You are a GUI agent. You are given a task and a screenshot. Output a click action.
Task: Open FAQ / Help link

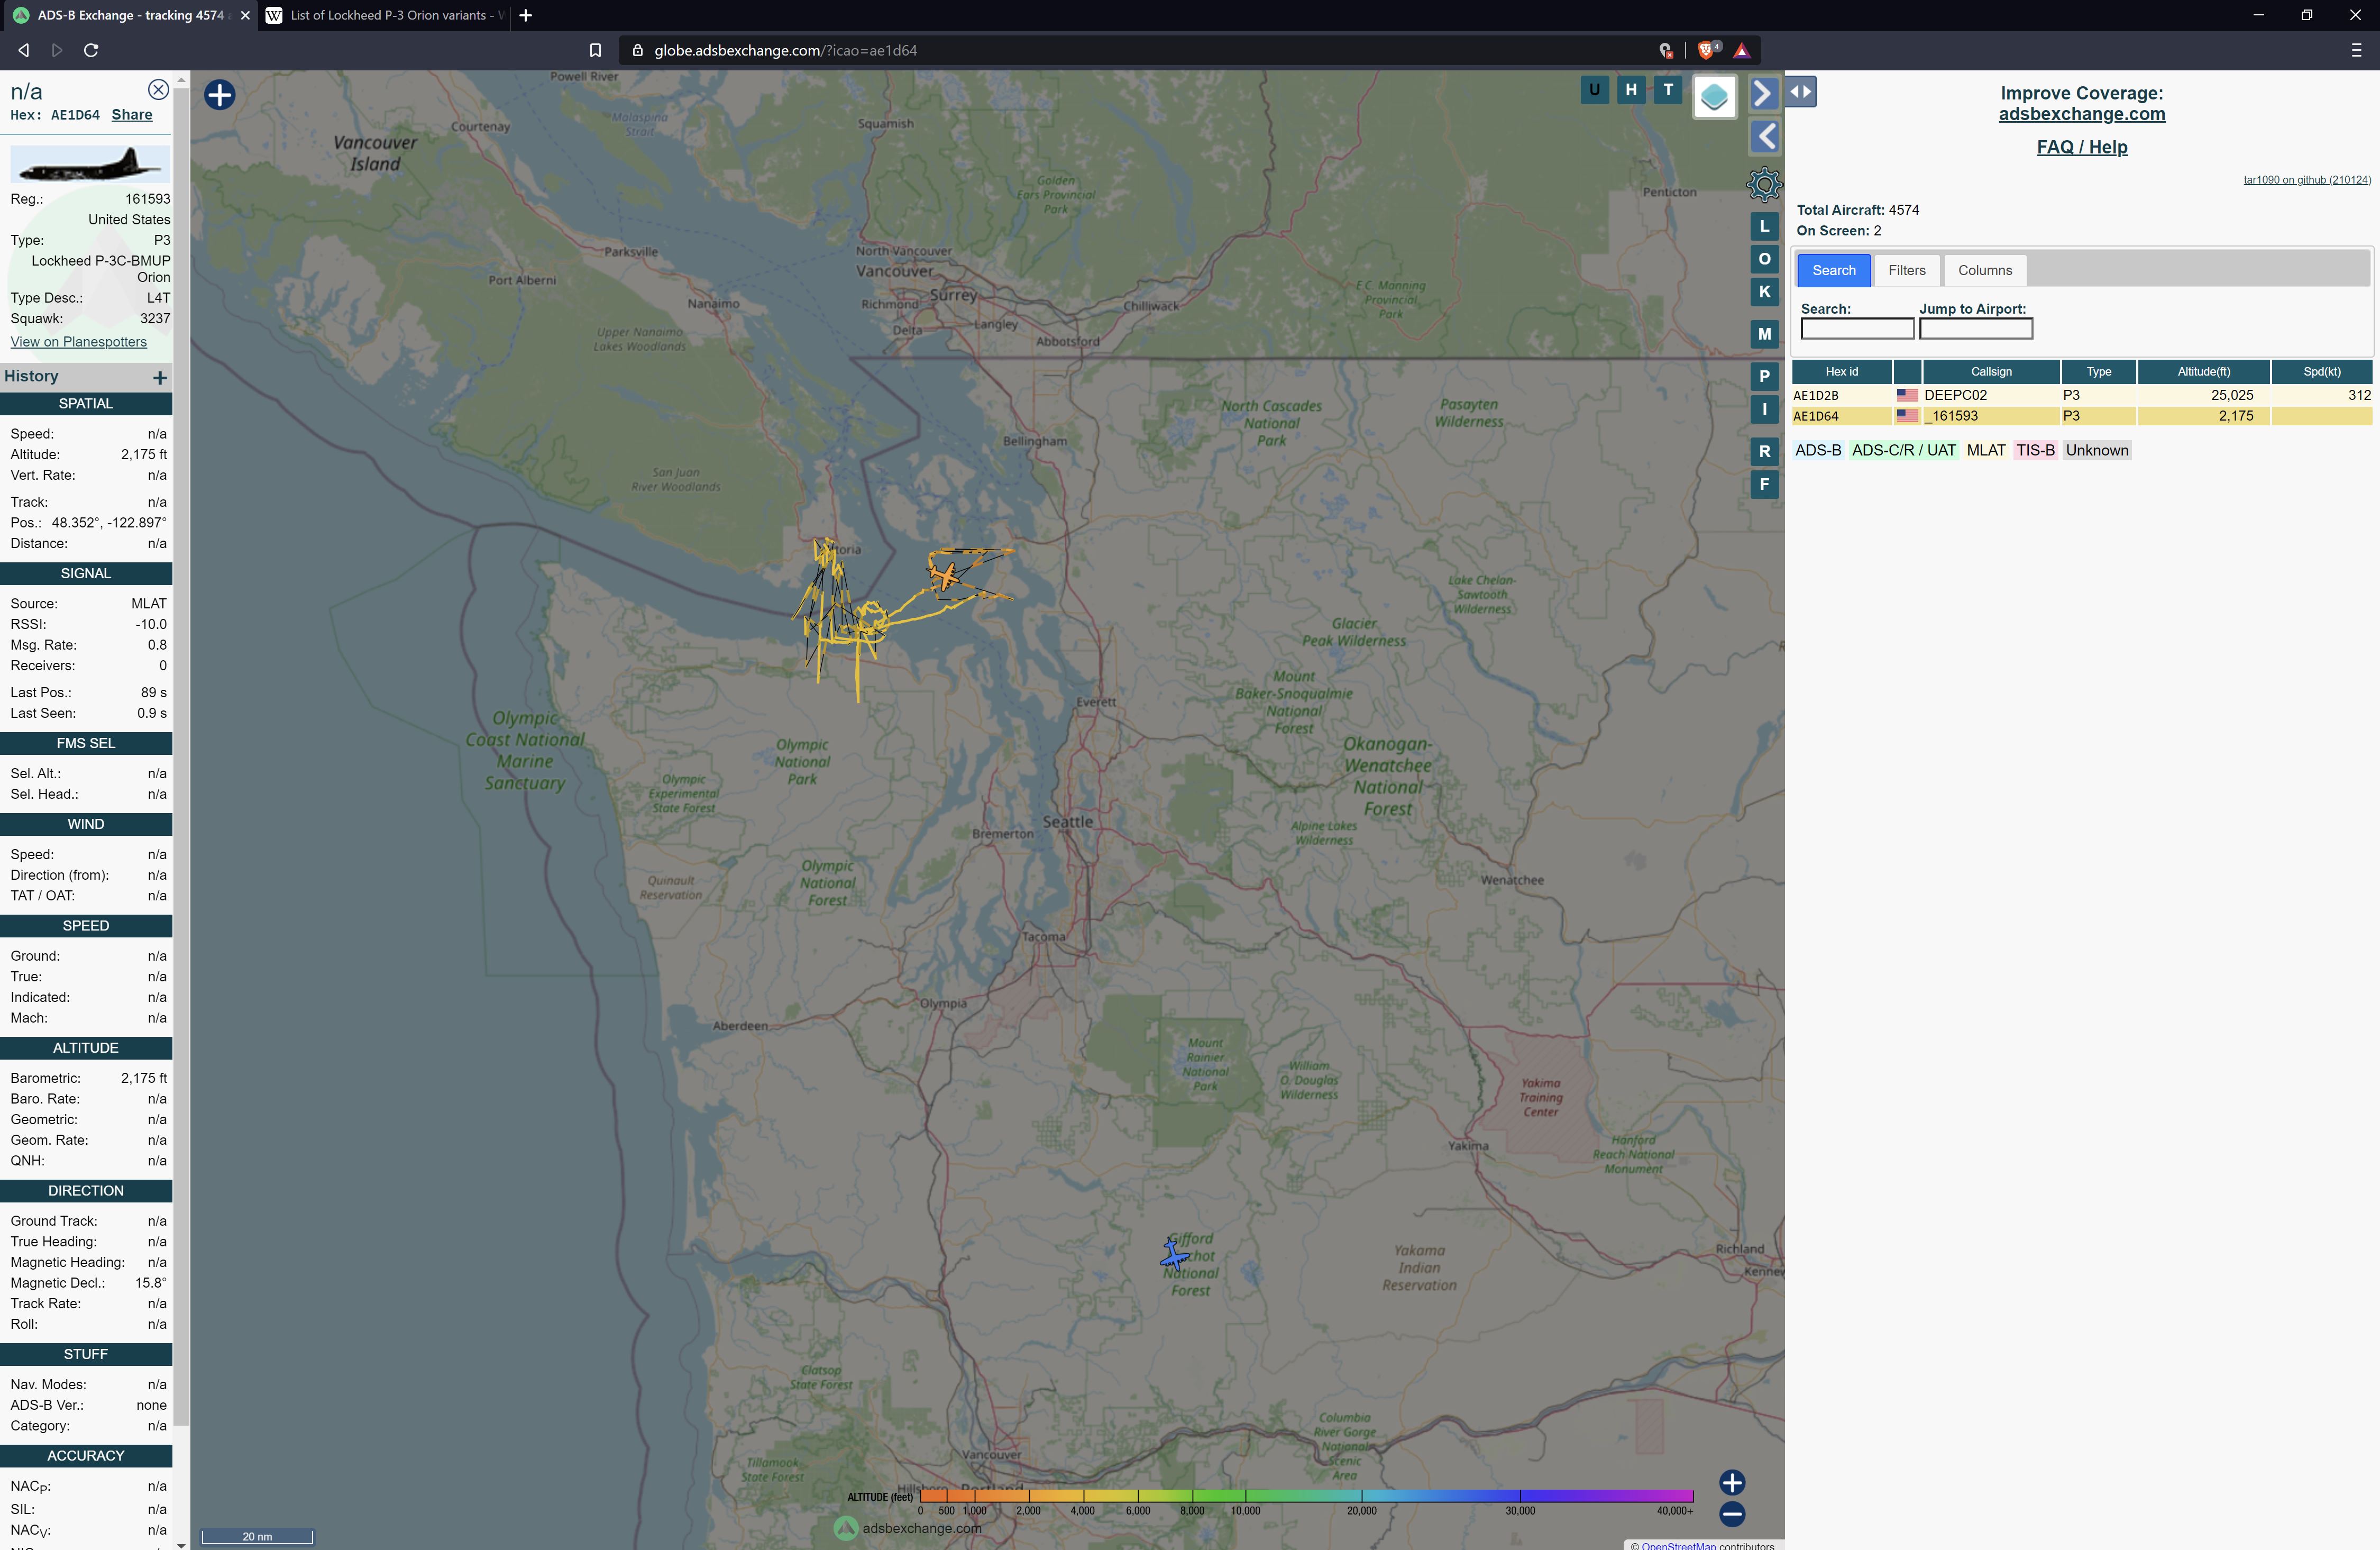2082,147
